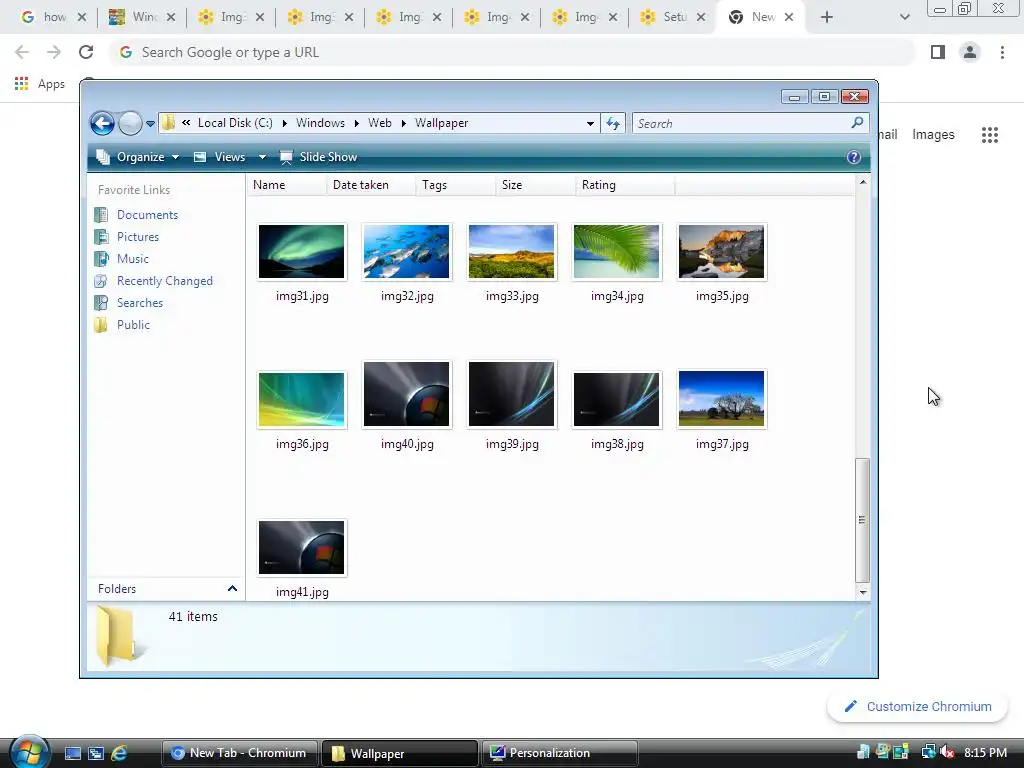Open the Chromium profile icon
The width and height of the screenshot is (1024, 768).
pos(970,52)
